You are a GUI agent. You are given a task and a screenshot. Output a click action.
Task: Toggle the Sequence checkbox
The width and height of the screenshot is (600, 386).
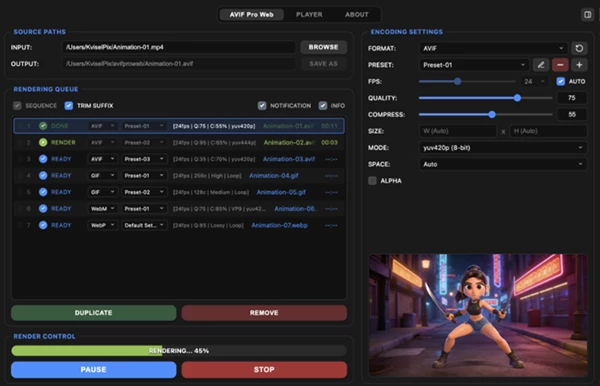[17, 106]
